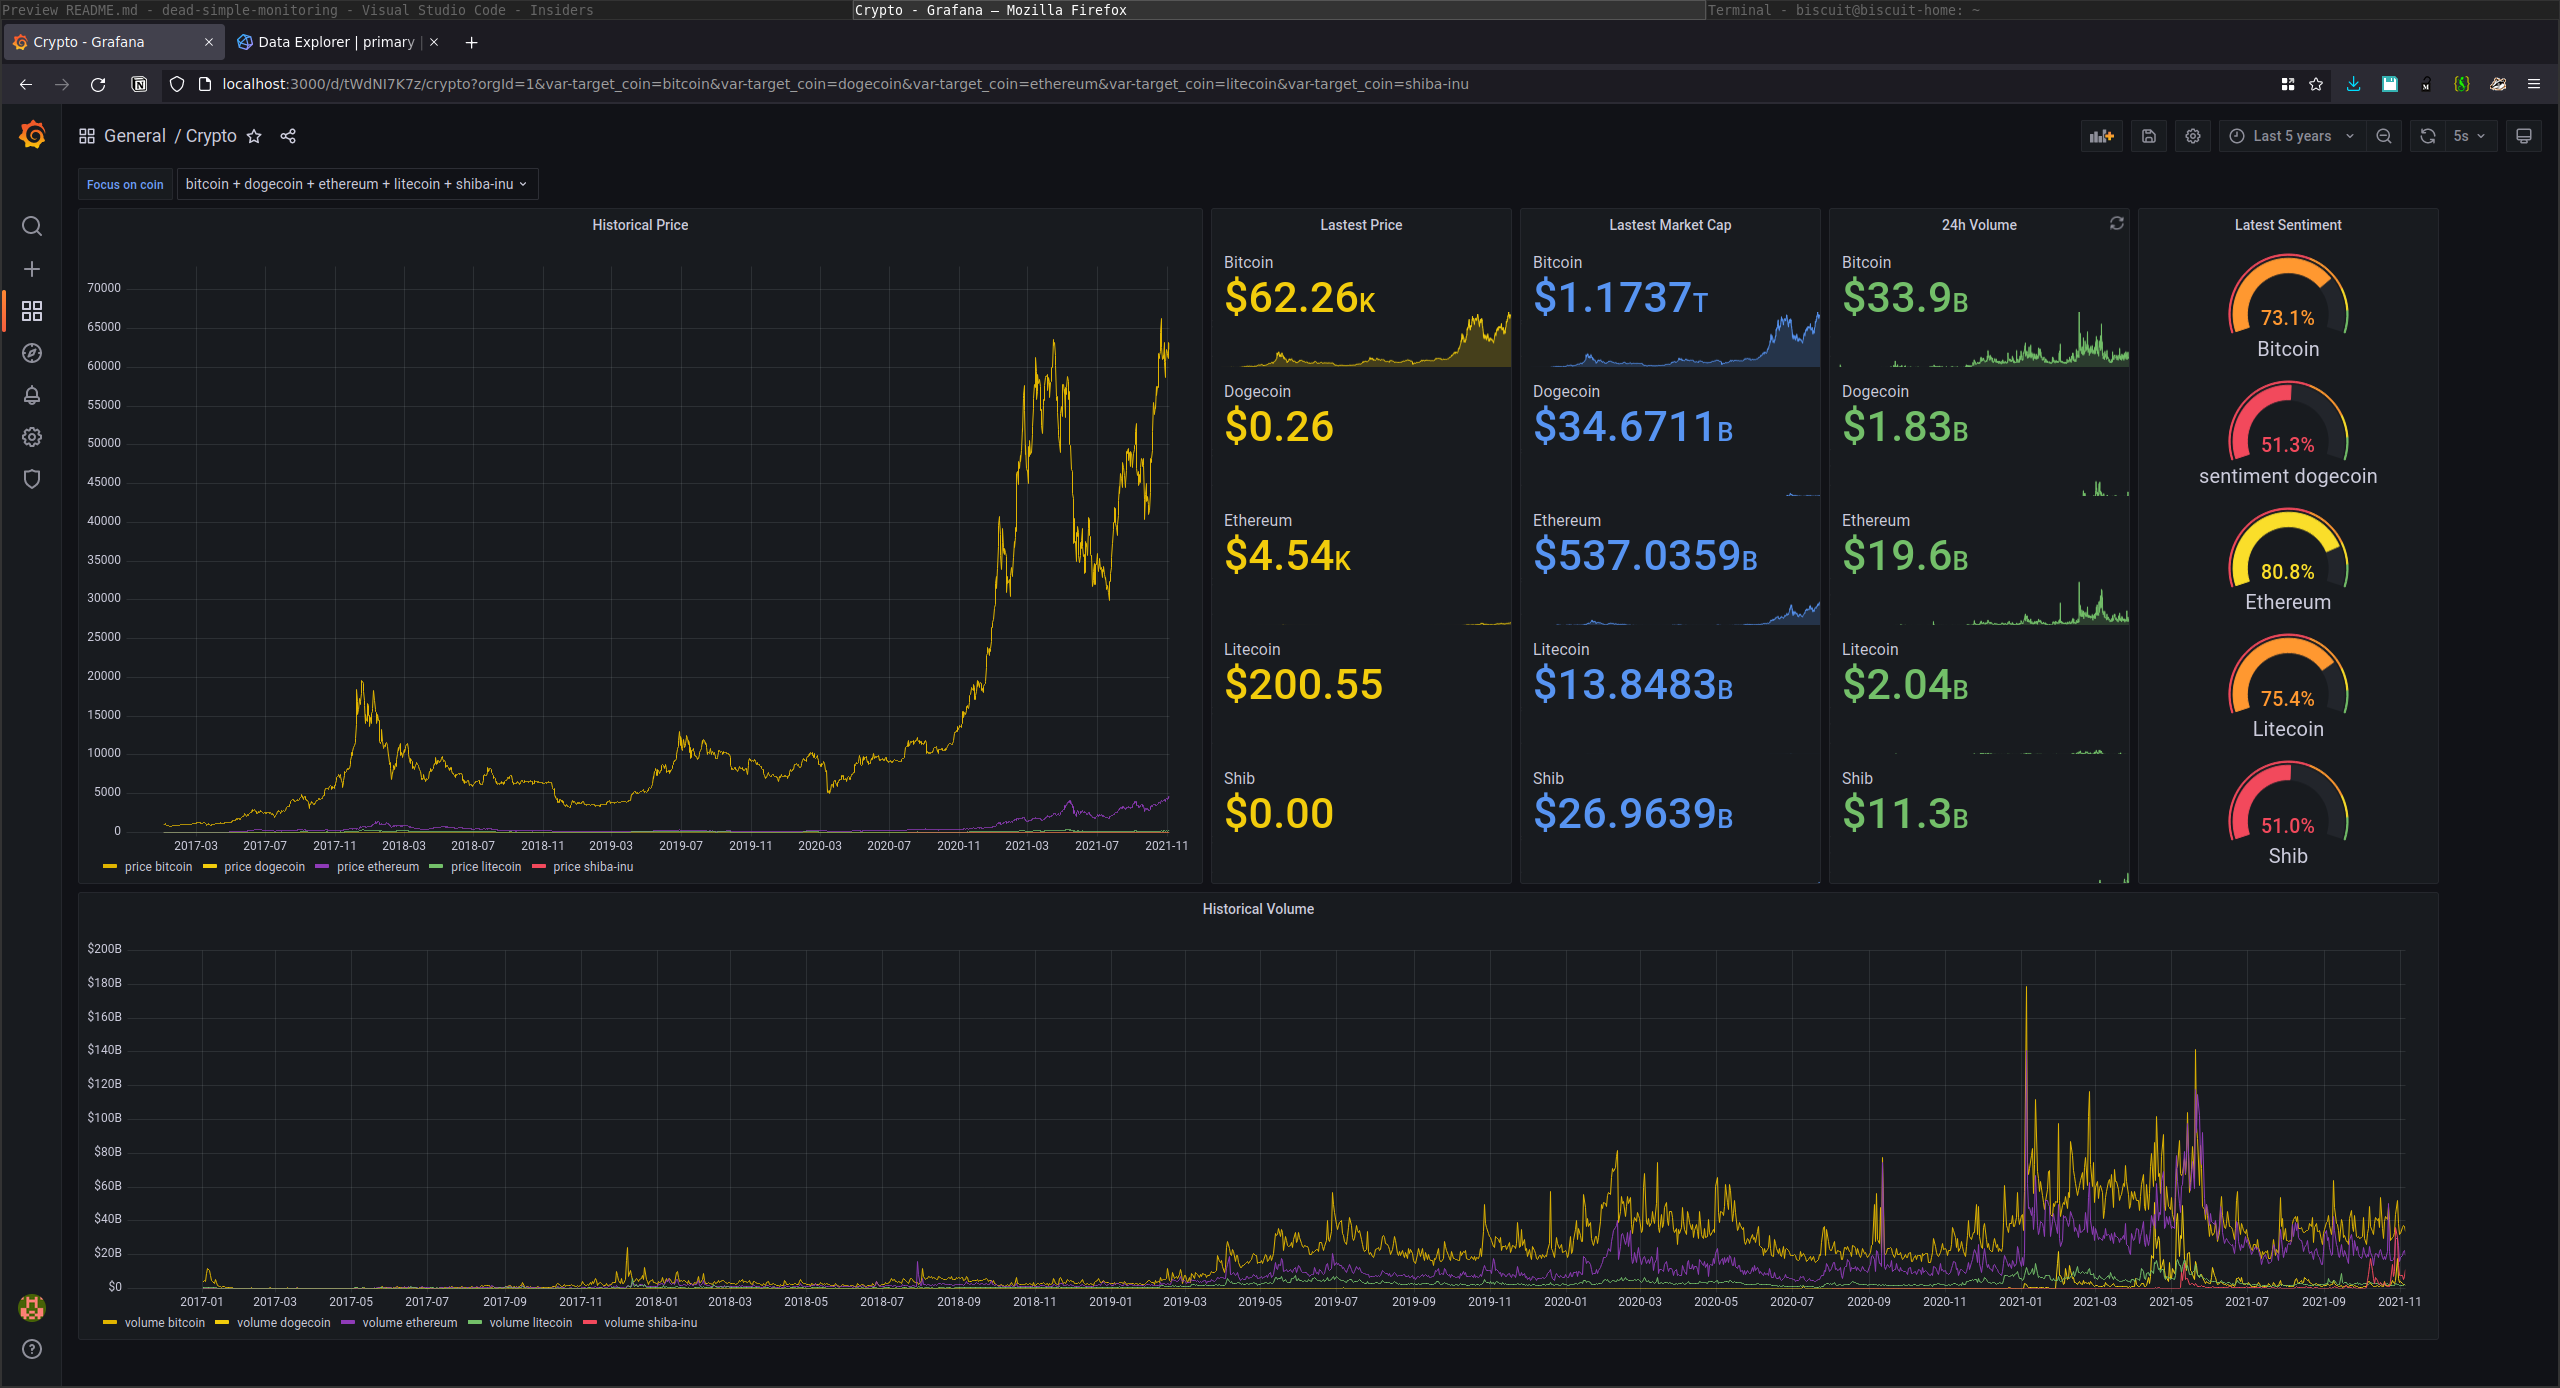This screenshot has width=2560, height=1388.
Task: Open the Grafana search icon in sidebar
Action: point(32,227)
